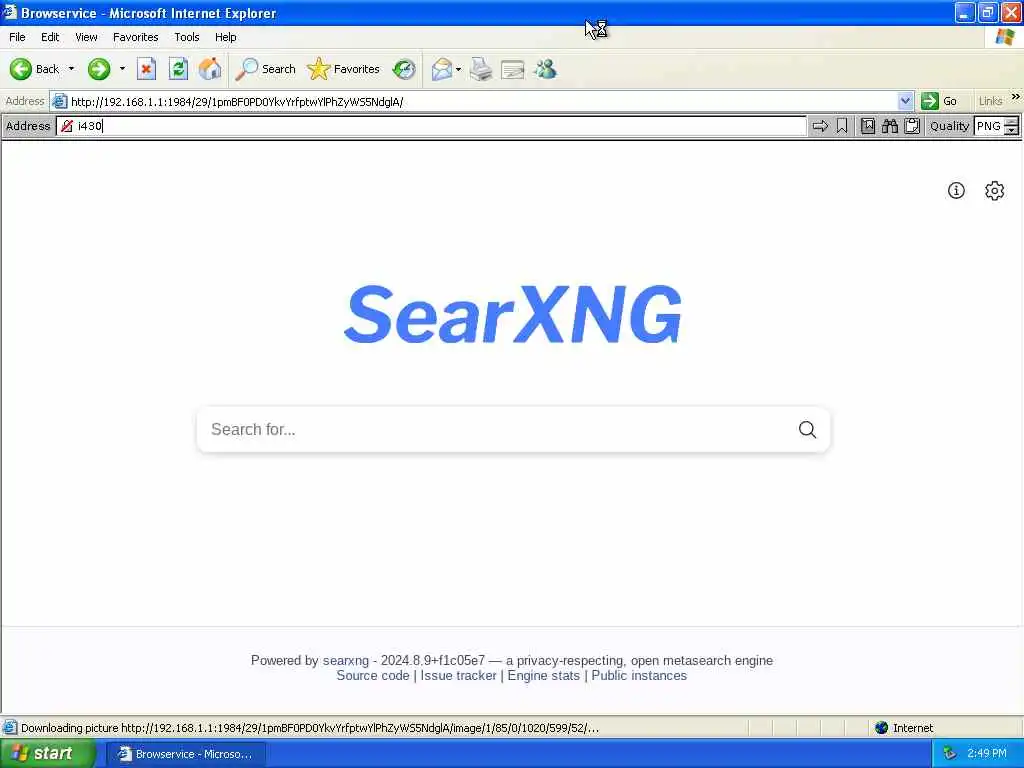
Task: Open the Favorites menu
Action: click(135, 37)
